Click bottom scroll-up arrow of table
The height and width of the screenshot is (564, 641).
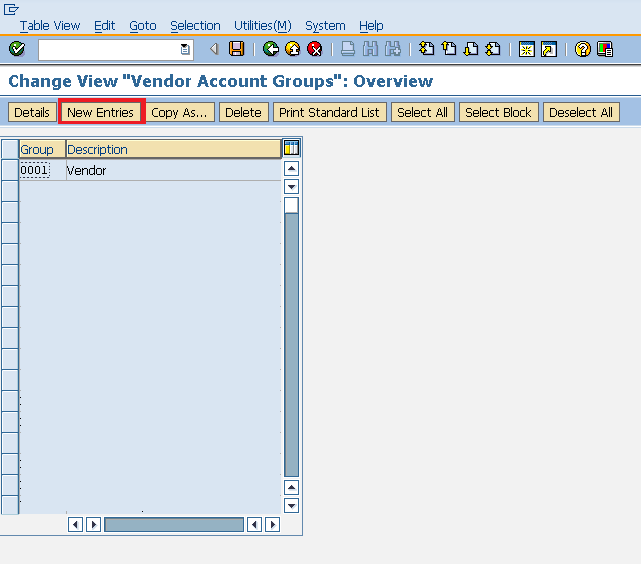point(291,487)
